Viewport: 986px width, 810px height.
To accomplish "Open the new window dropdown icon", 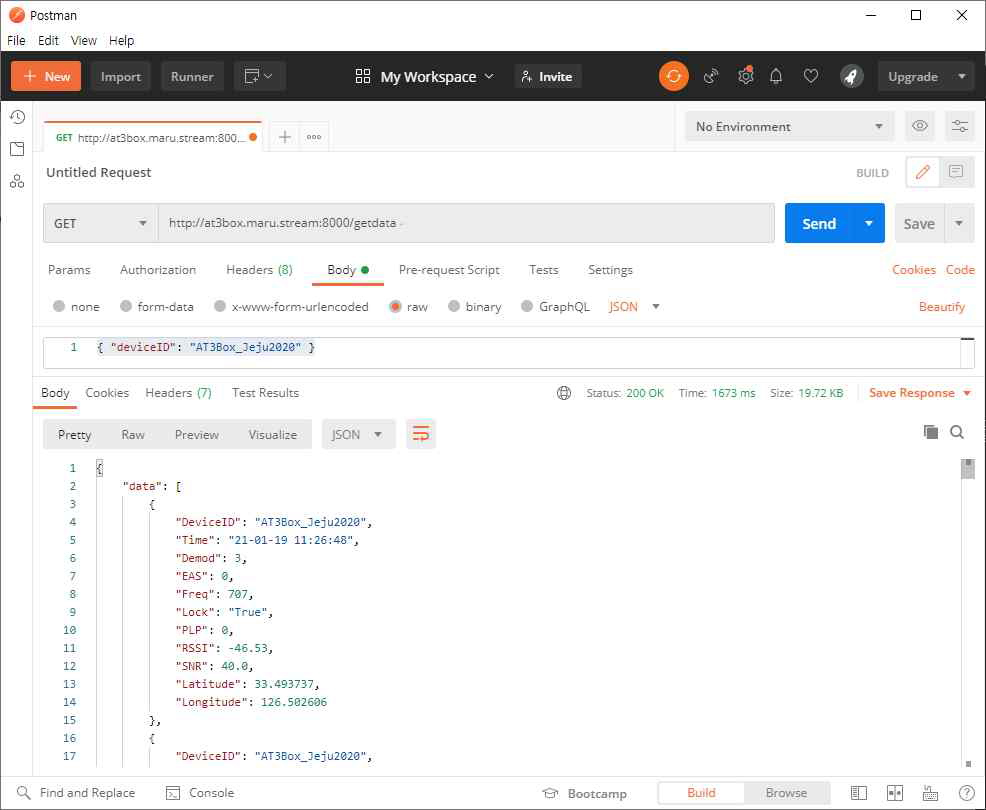I will pyautogui.click(x=260, y=77).
